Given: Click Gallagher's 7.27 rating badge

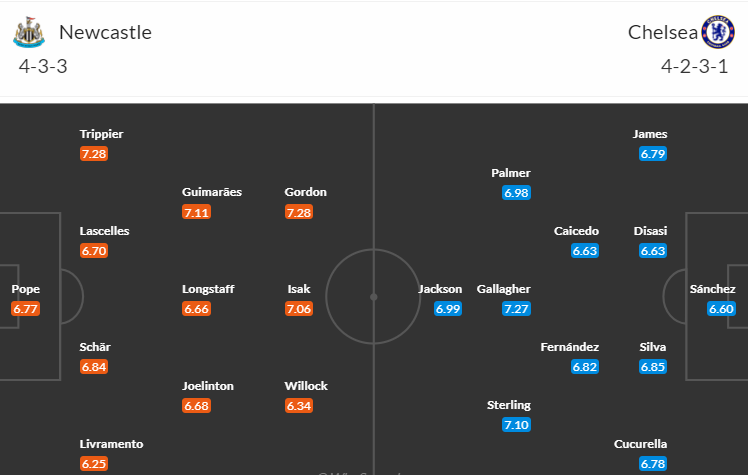Looking at the screenshot, I should [517, 309].
